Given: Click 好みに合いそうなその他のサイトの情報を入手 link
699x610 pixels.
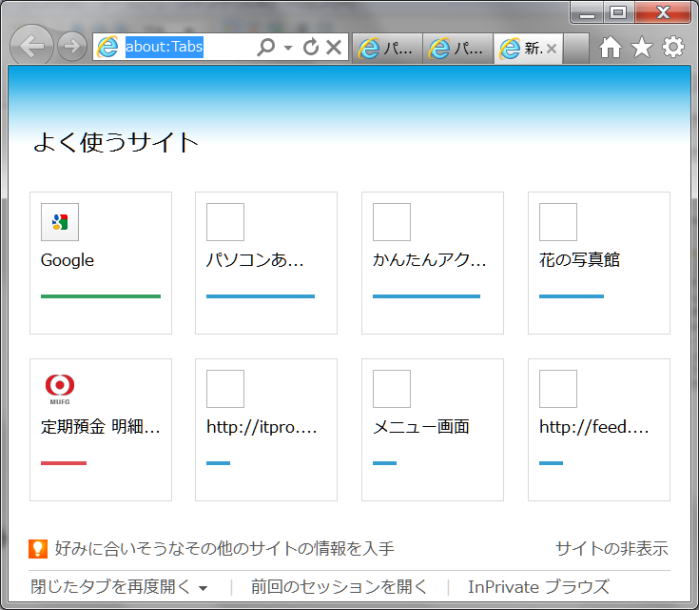Looking at the screenshot, I should (225, 548).
